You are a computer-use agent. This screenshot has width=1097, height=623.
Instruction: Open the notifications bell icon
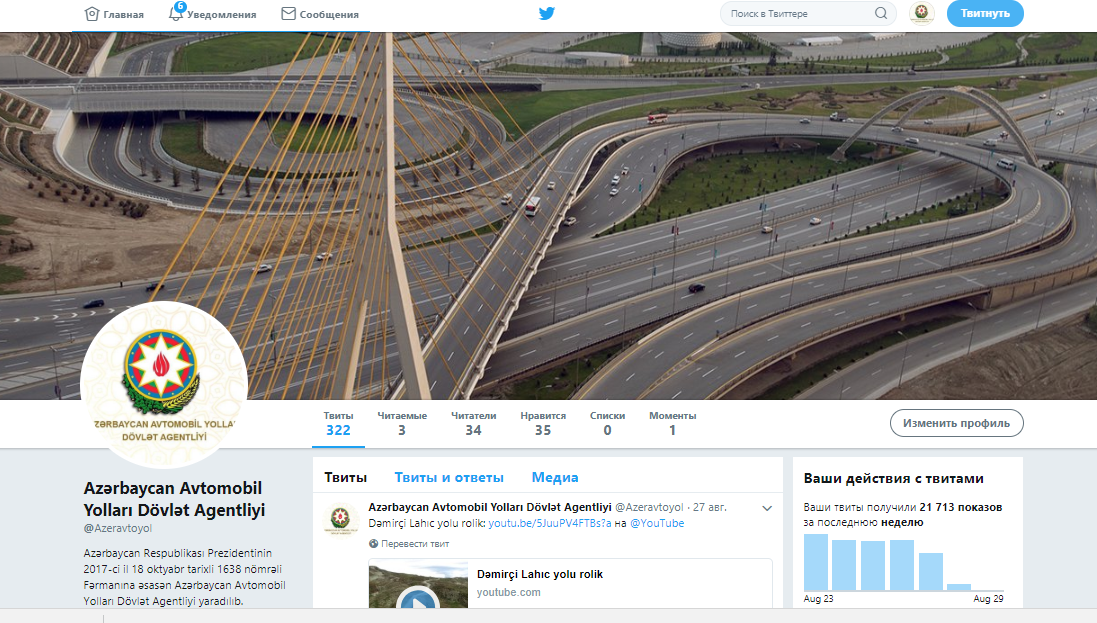tap(178, 14)
